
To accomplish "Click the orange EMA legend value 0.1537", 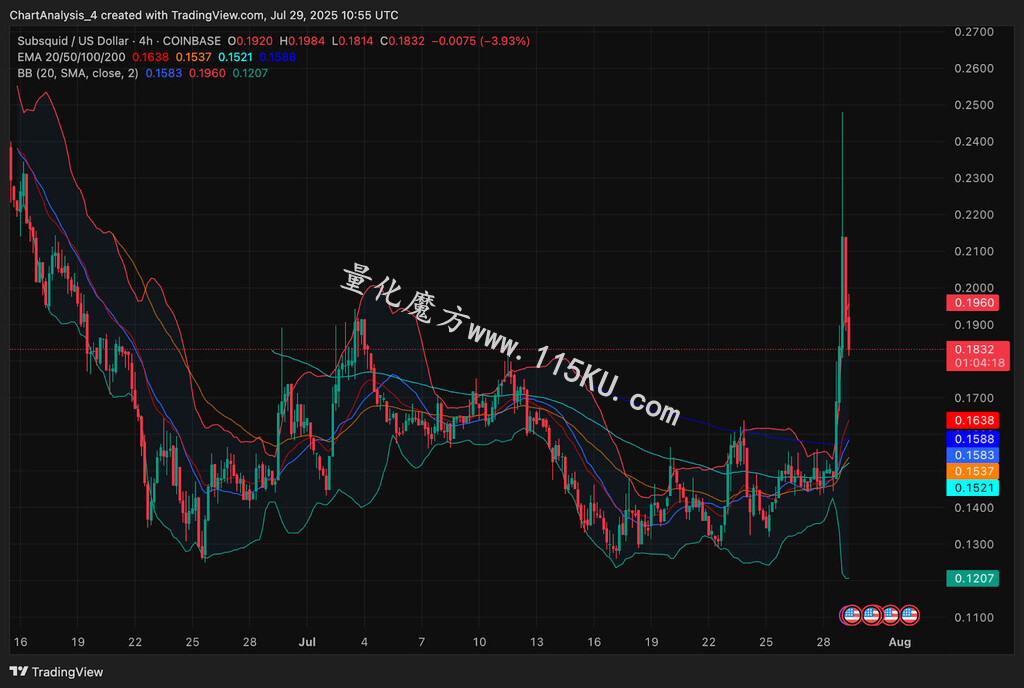I will (193, 57).
